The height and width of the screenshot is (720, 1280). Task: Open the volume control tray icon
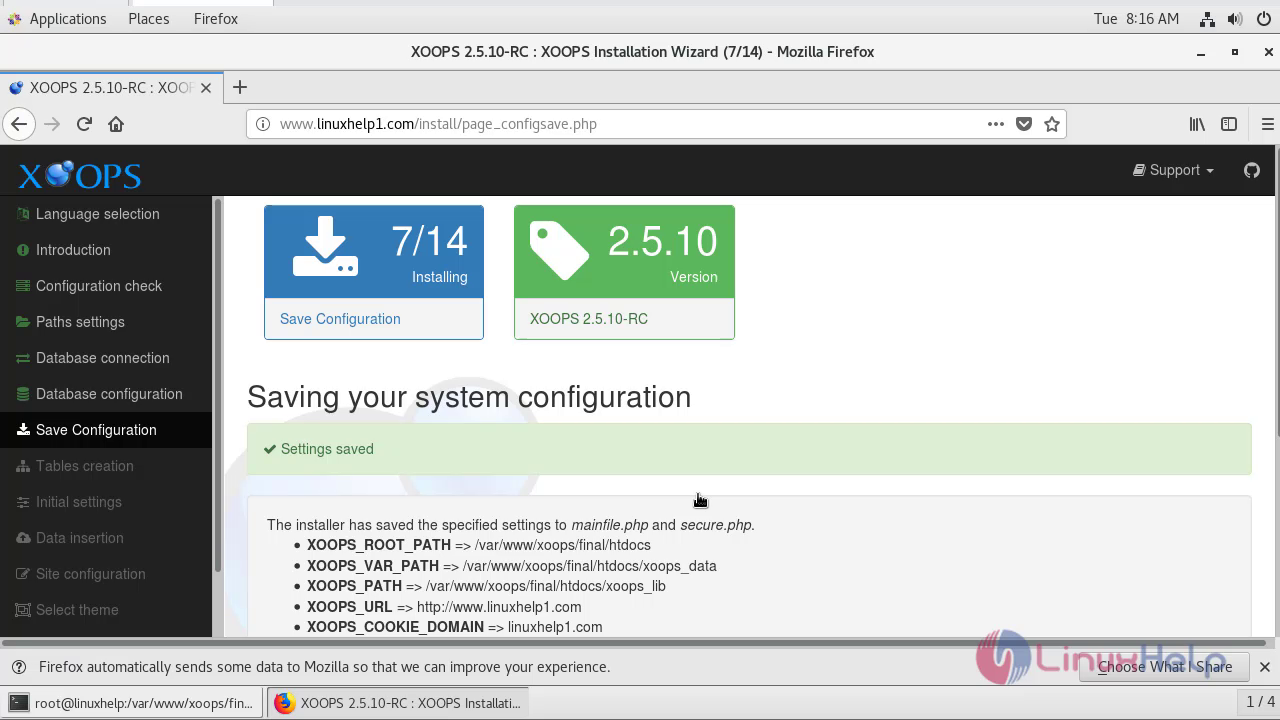[1235, 19]
